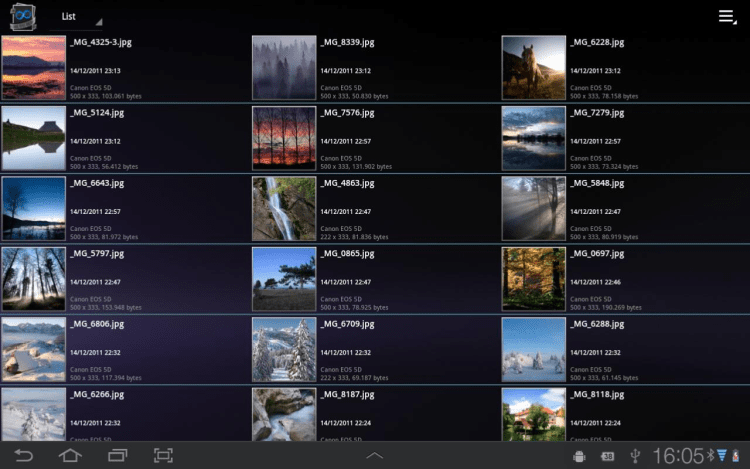Viewport: 750px width, 469px height.
Task: Open the Recent apps icon
Action: coord(117,455)
